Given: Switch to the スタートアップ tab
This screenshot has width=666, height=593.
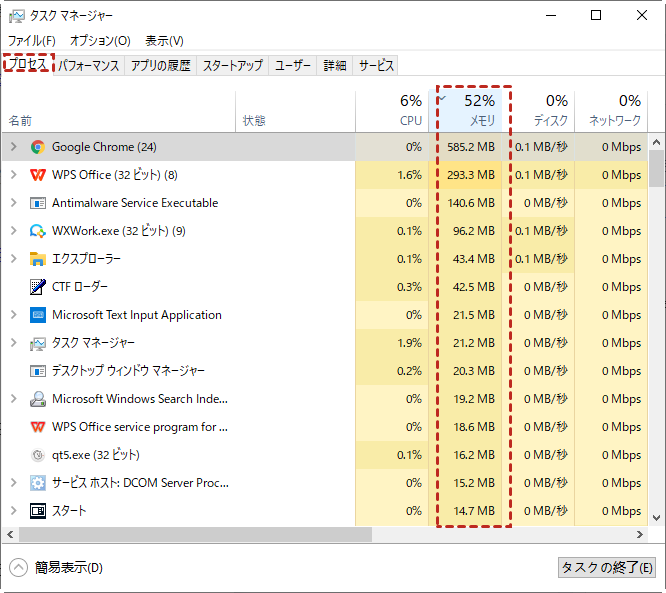Looking at the screenshot, I should point(233,65).
